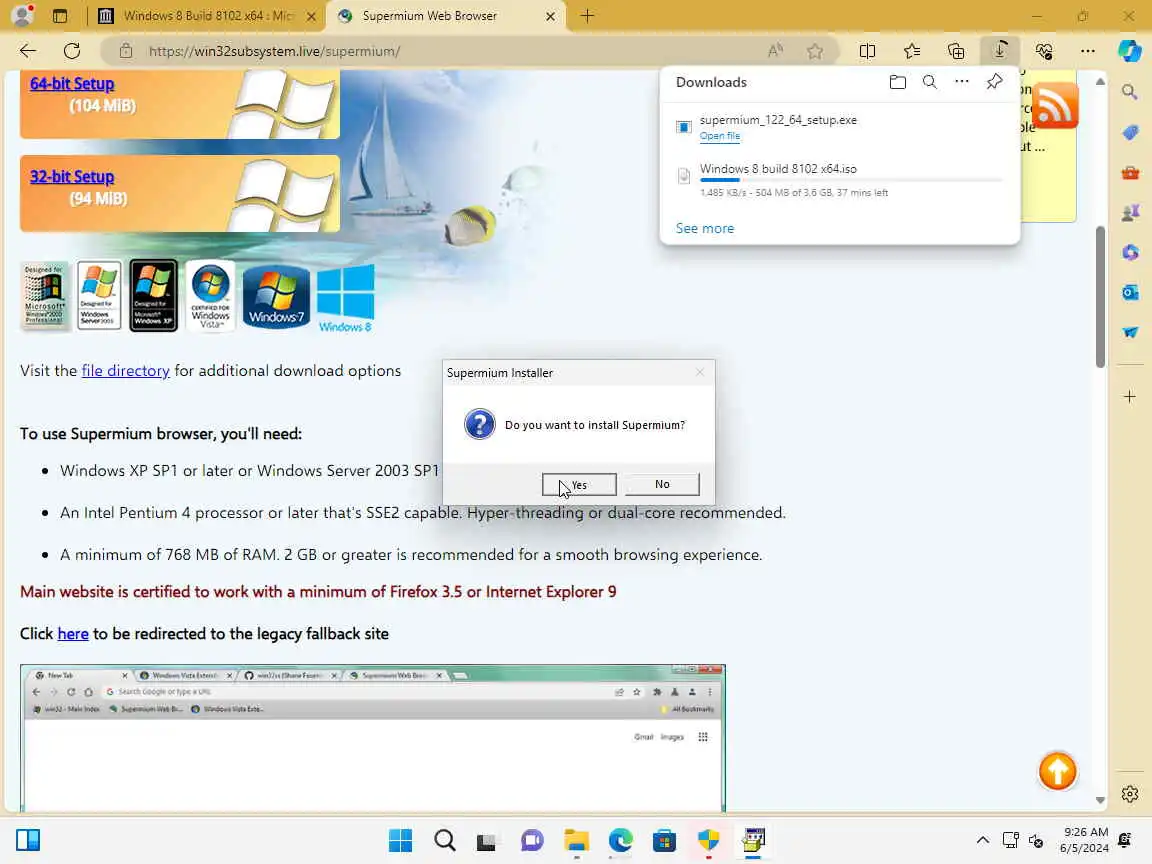Open sidebar settings gear
The width and height of the screenshot is (1152, 864).
point(1130,793)
